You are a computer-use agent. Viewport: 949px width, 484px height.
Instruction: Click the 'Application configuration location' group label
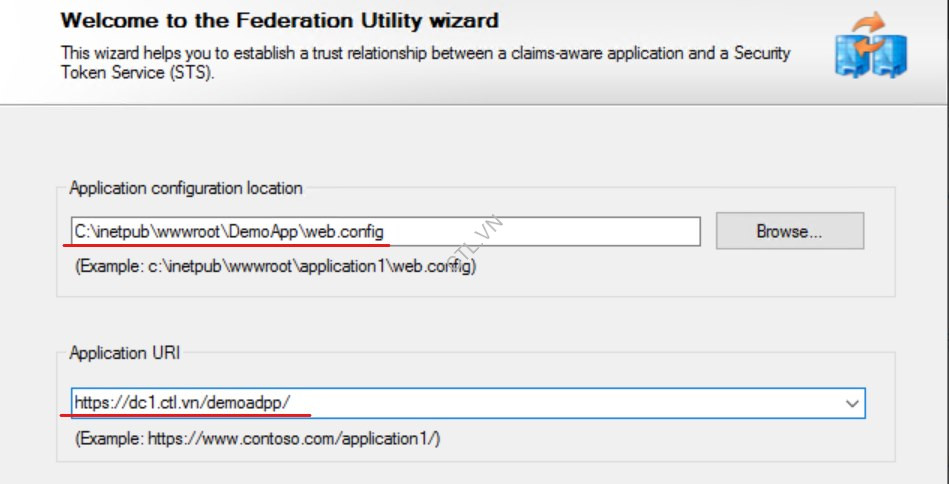point(186,188)
